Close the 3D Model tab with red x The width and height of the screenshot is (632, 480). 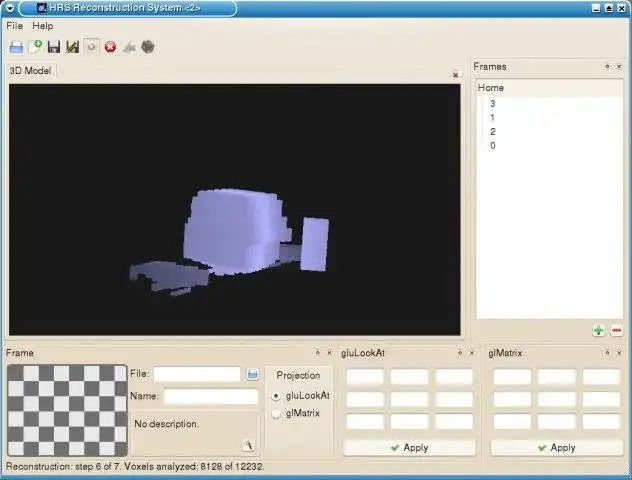[x=455, y=75]
